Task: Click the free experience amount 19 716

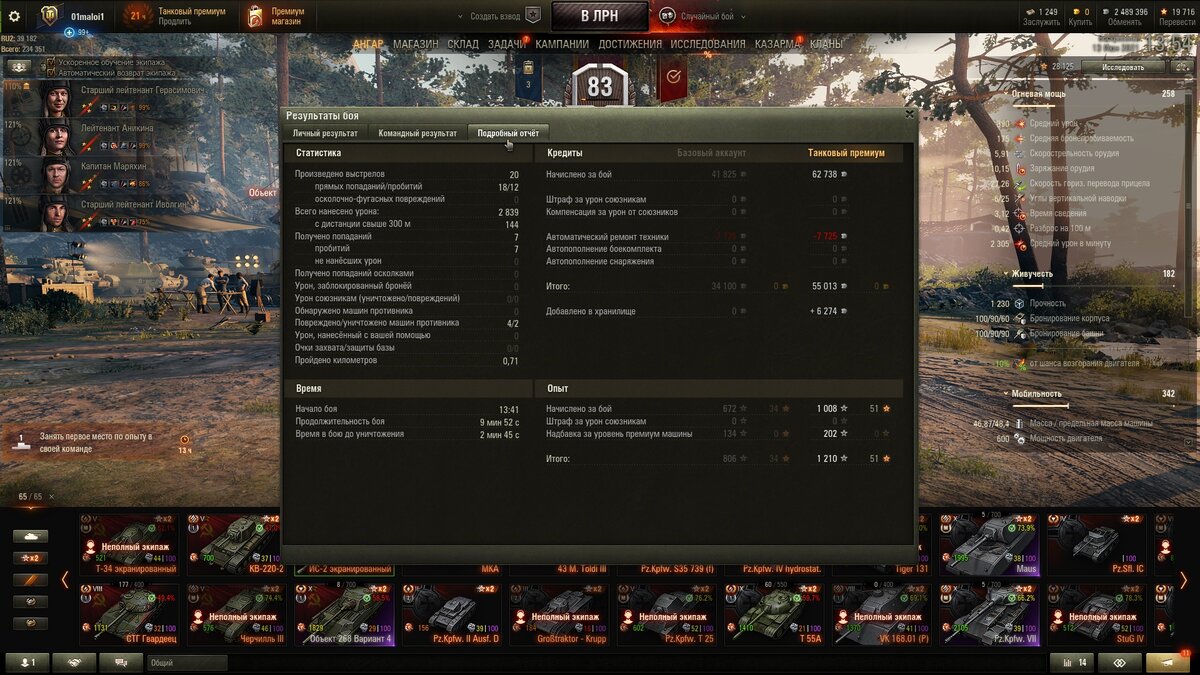Action: pyautogui.click(x=1183, y=11)
